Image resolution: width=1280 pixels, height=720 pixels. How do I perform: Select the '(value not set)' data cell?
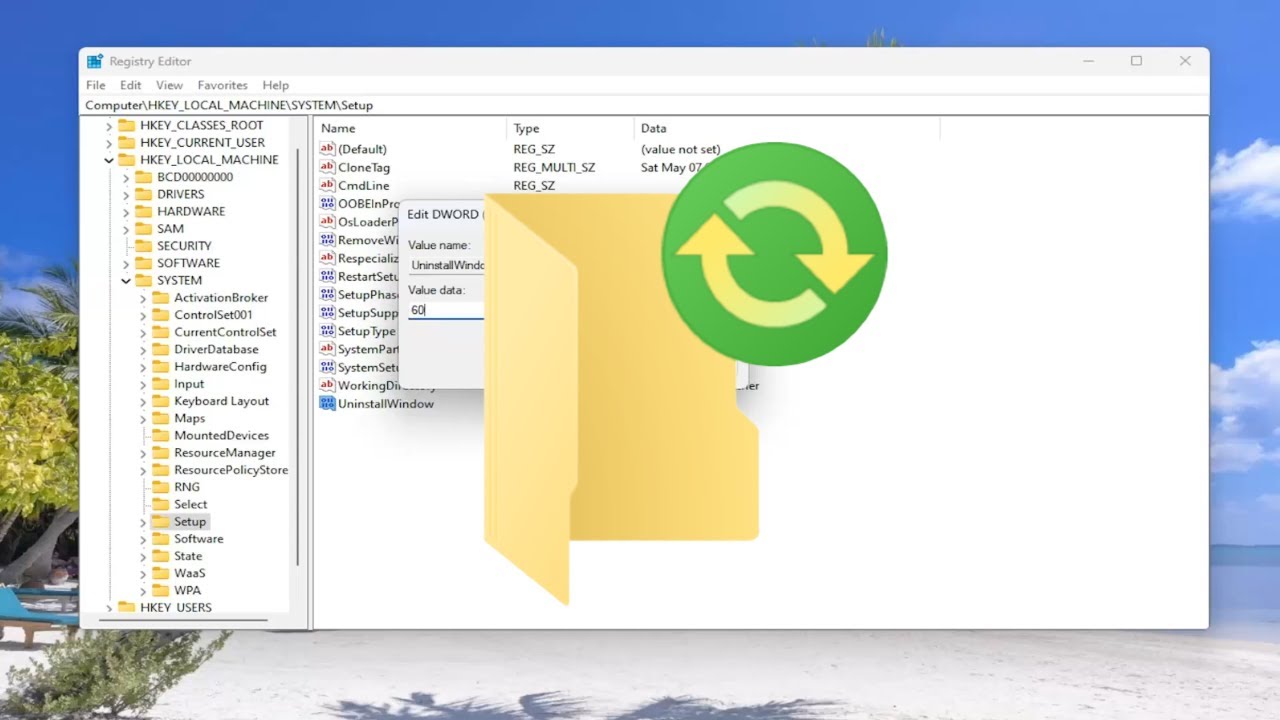pos(680,149)
